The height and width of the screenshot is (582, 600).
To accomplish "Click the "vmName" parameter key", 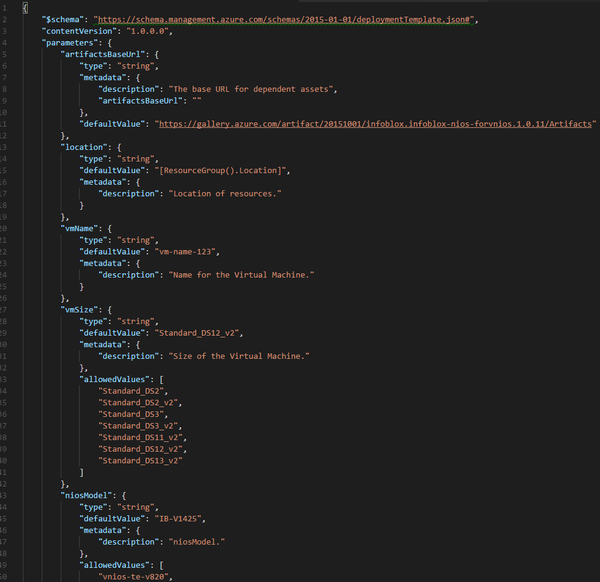I will 80,229.
